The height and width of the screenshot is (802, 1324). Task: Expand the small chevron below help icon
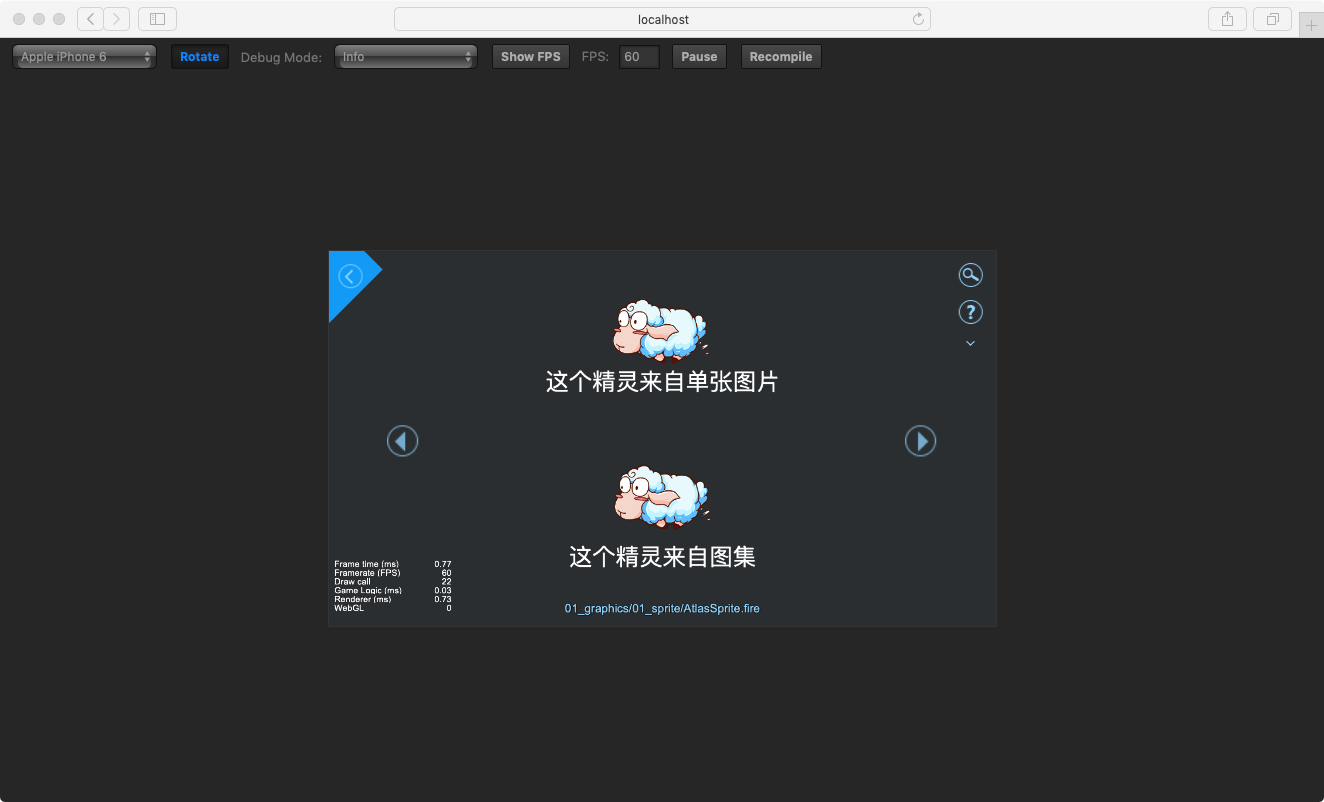[x=970, y=343]
